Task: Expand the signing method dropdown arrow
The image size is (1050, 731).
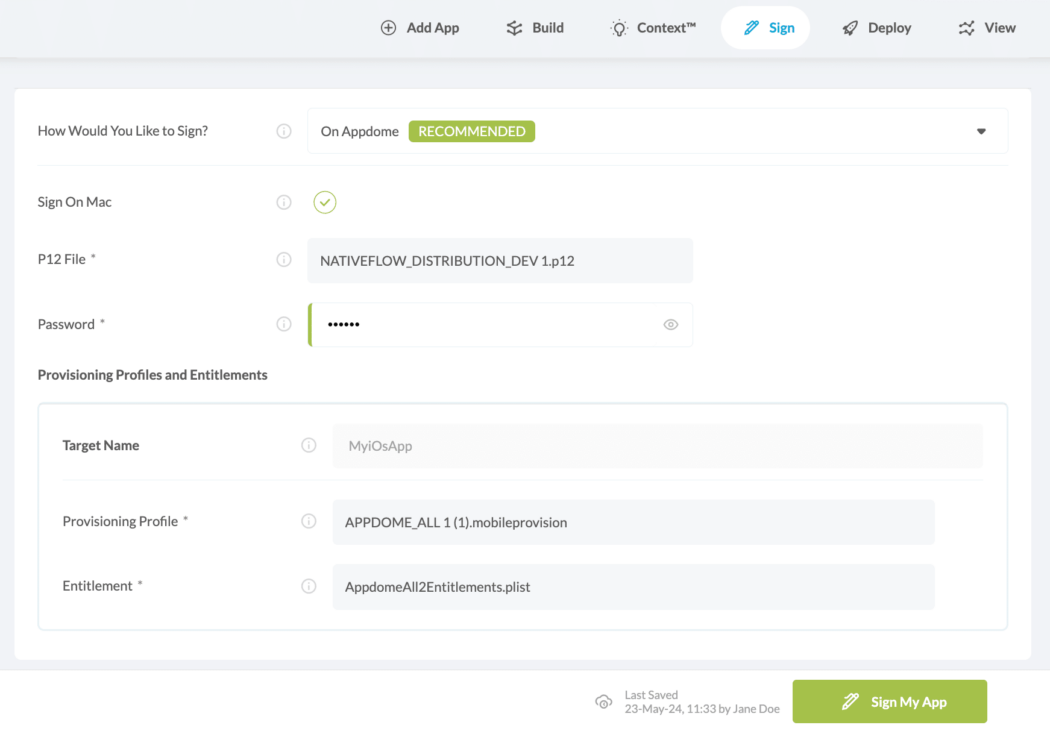Action: 981,131
